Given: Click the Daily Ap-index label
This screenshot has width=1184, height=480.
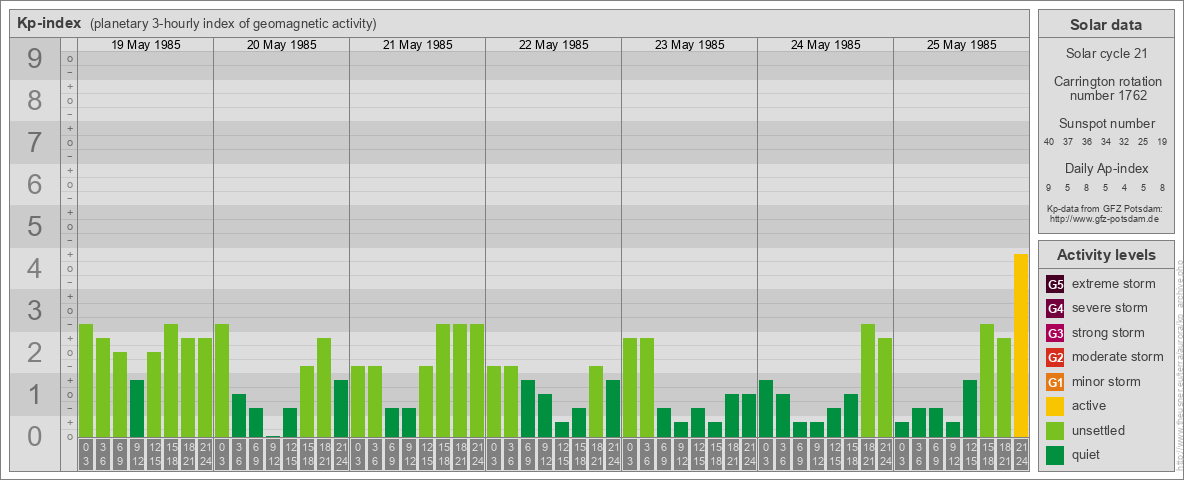Looking at the screenshot, I should pyautogui.click(x=1106, y=168).
